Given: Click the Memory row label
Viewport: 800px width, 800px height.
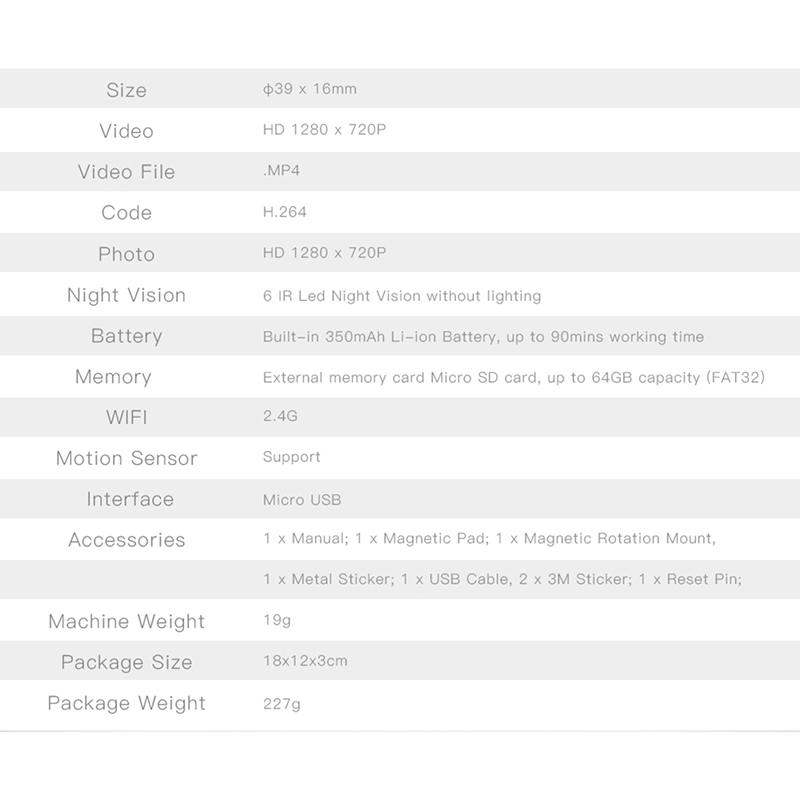Looking at the screenshot, I should tap(113, 377).
